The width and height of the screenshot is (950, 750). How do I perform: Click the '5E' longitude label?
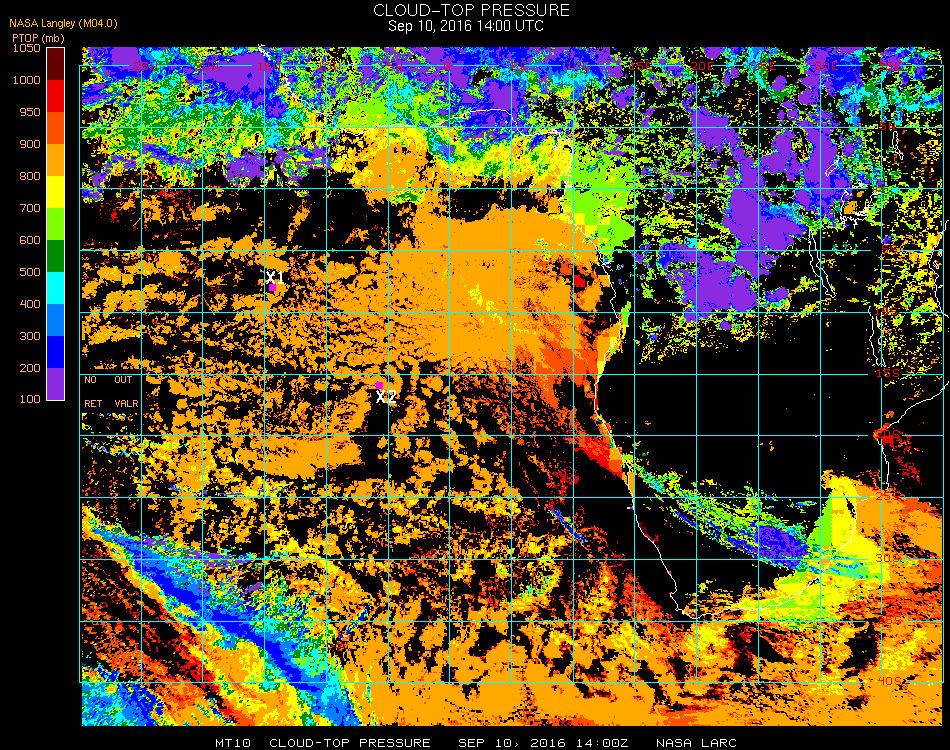(519, 65)
